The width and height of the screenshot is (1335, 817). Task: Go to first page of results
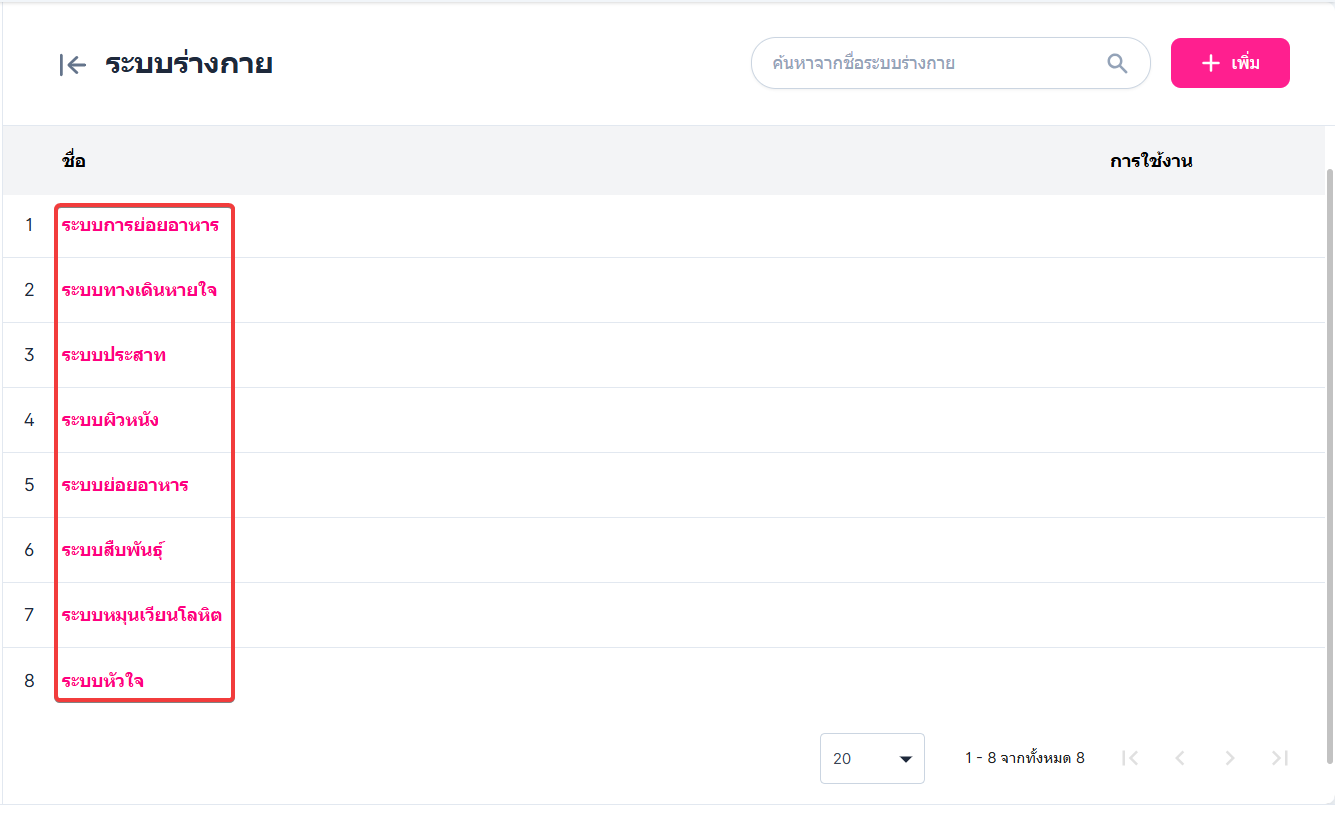1130,758
